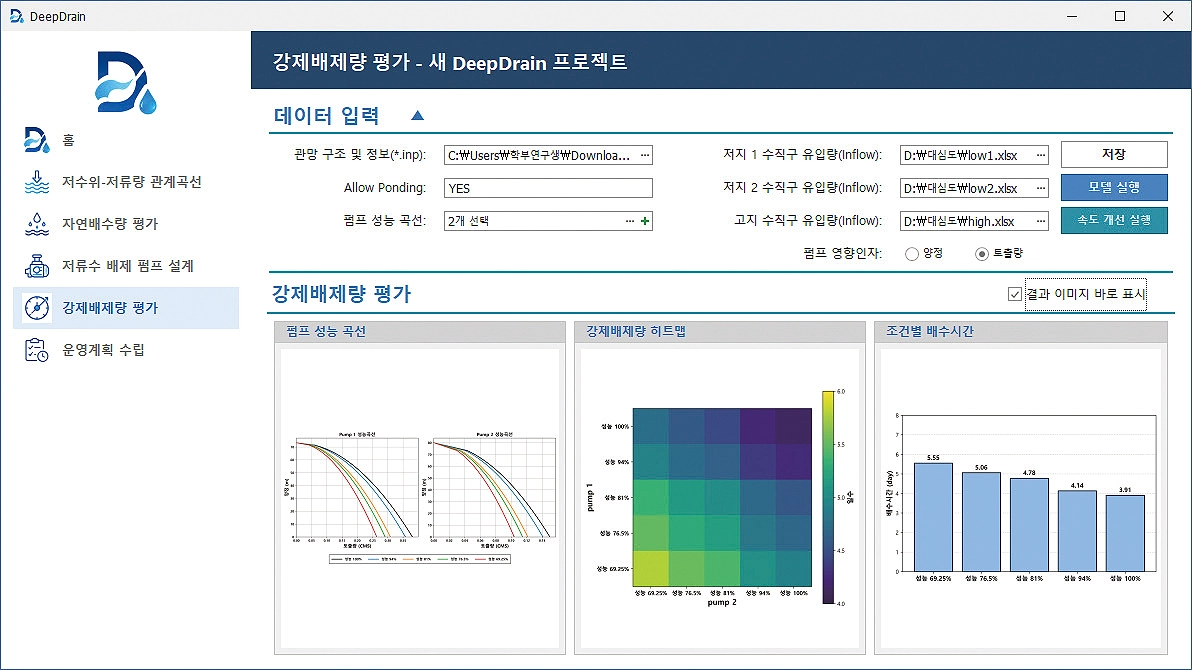Browse file for high.xlsx inflow

[x=1041, y=221]
